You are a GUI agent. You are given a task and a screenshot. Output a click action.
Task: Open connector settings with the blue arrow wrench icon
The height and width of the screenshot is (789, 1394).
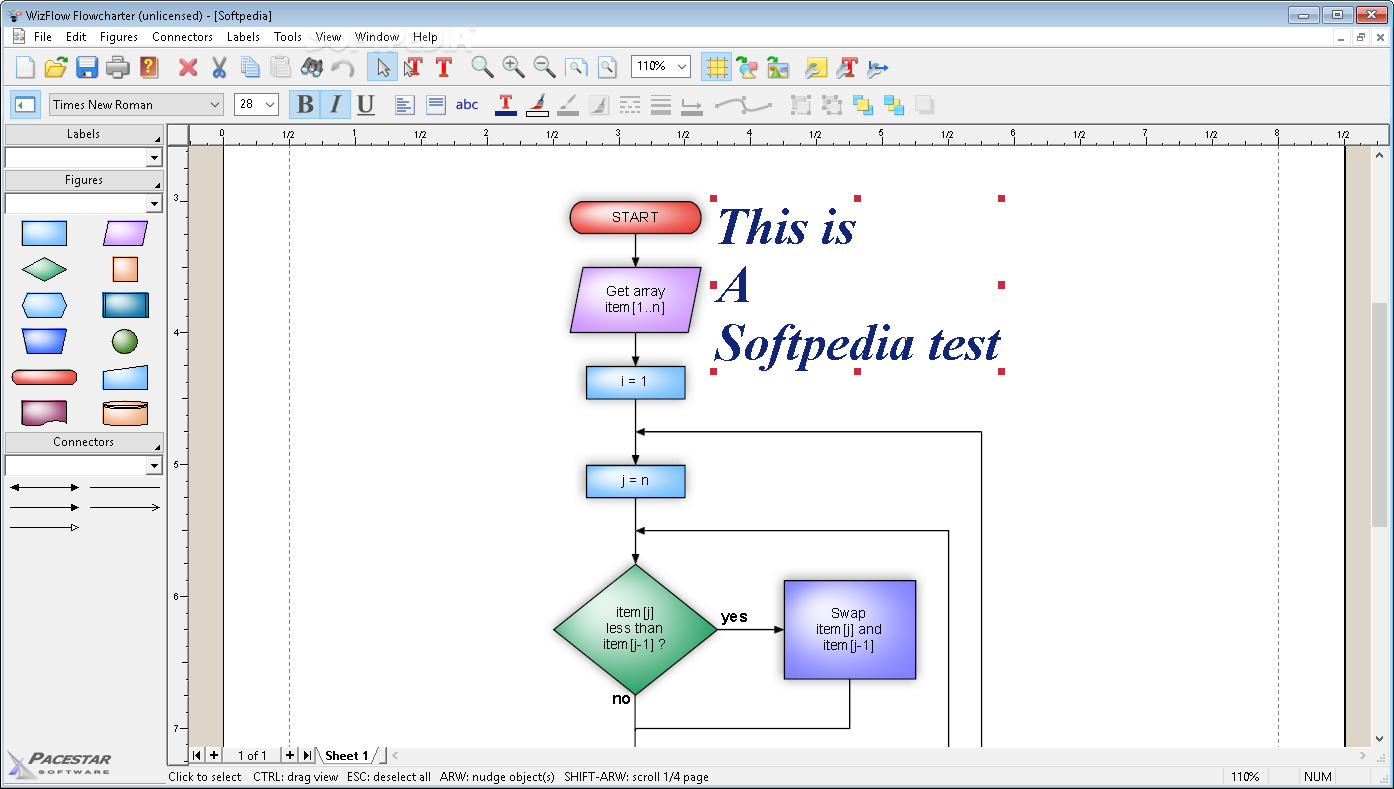click(x=878, y=68)
